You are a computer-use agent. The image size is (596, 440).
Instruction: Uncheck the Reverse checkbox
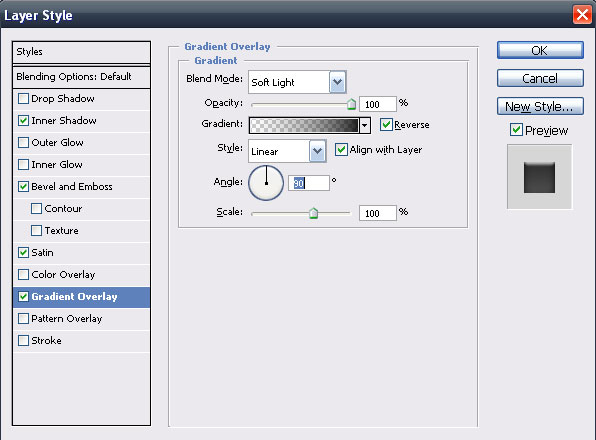point(386,125)
